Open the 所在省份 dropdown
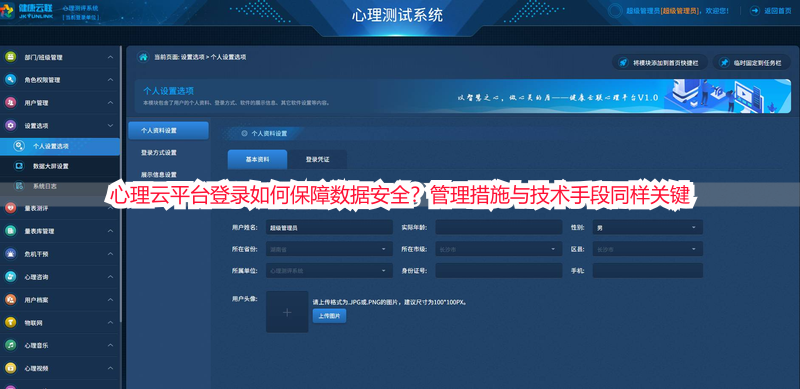This screenshot has height=389, width=800. (329, 249)
